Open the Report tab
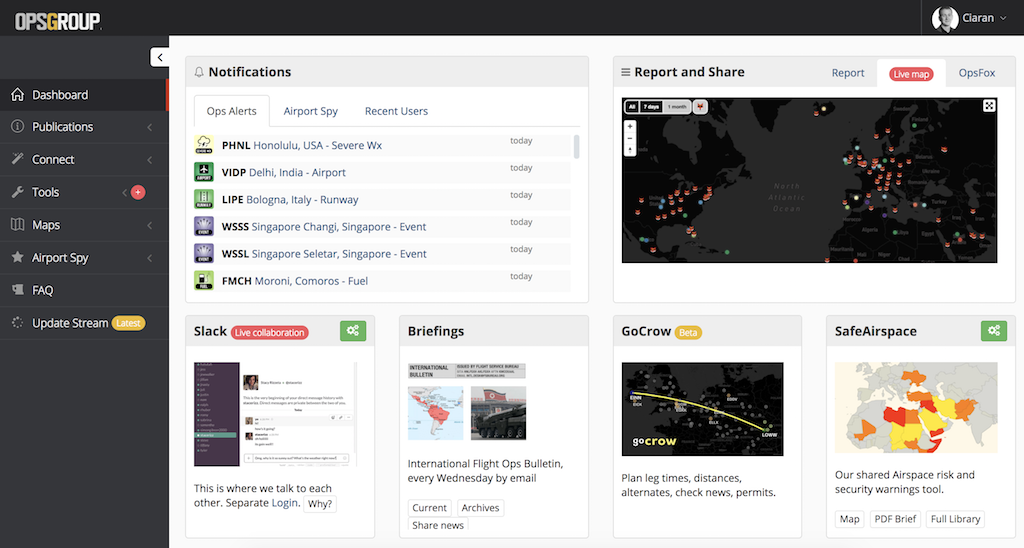1024x548 pixels. [848, 73]
